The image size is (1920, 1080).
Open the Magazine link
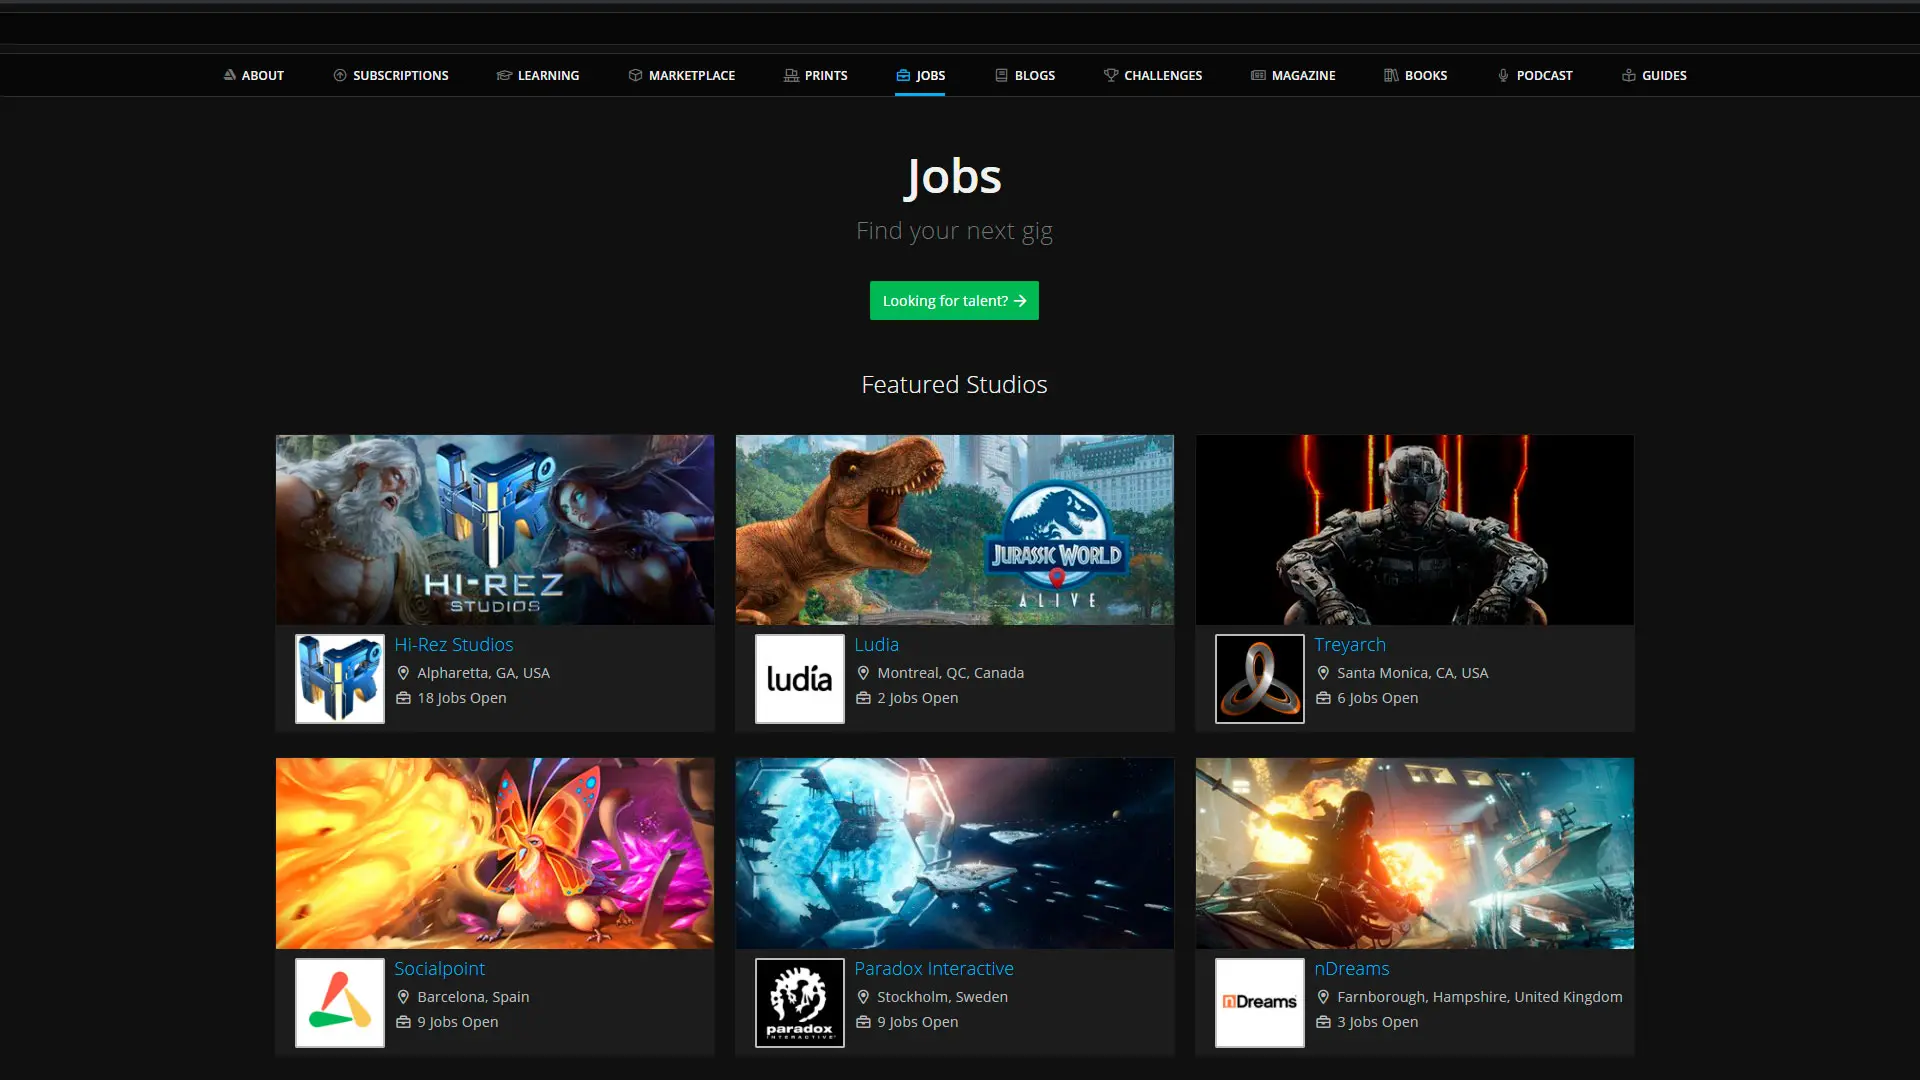click(x=1303, y=75)
